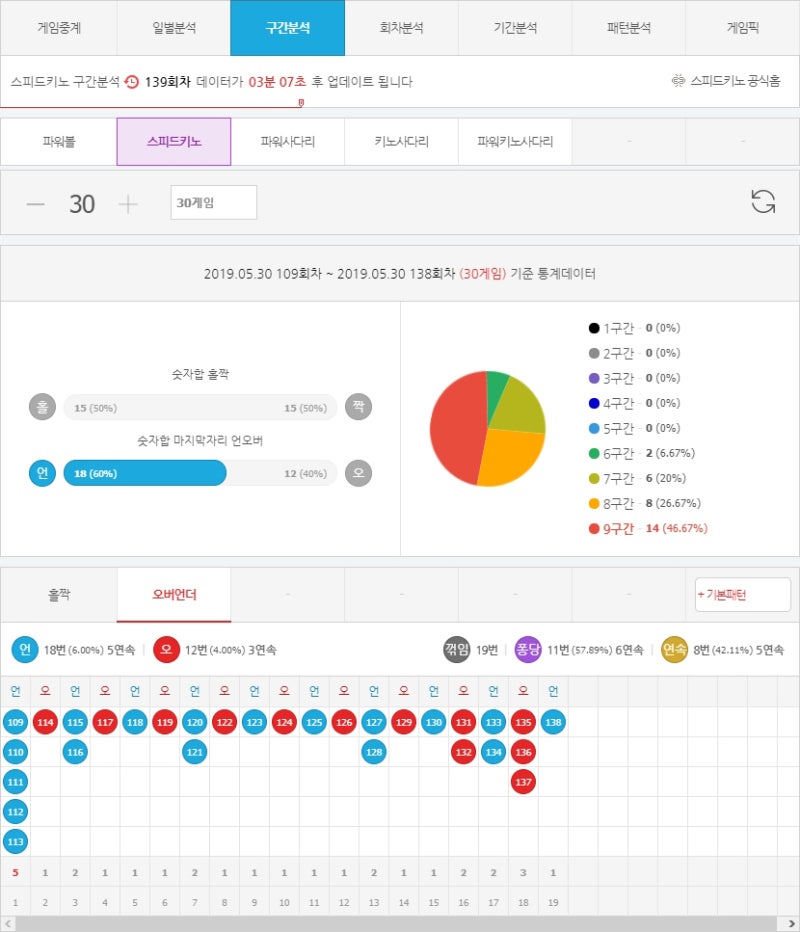
Task: Switch to the 홀짝 pattern tab
Action: coord(59,594)
